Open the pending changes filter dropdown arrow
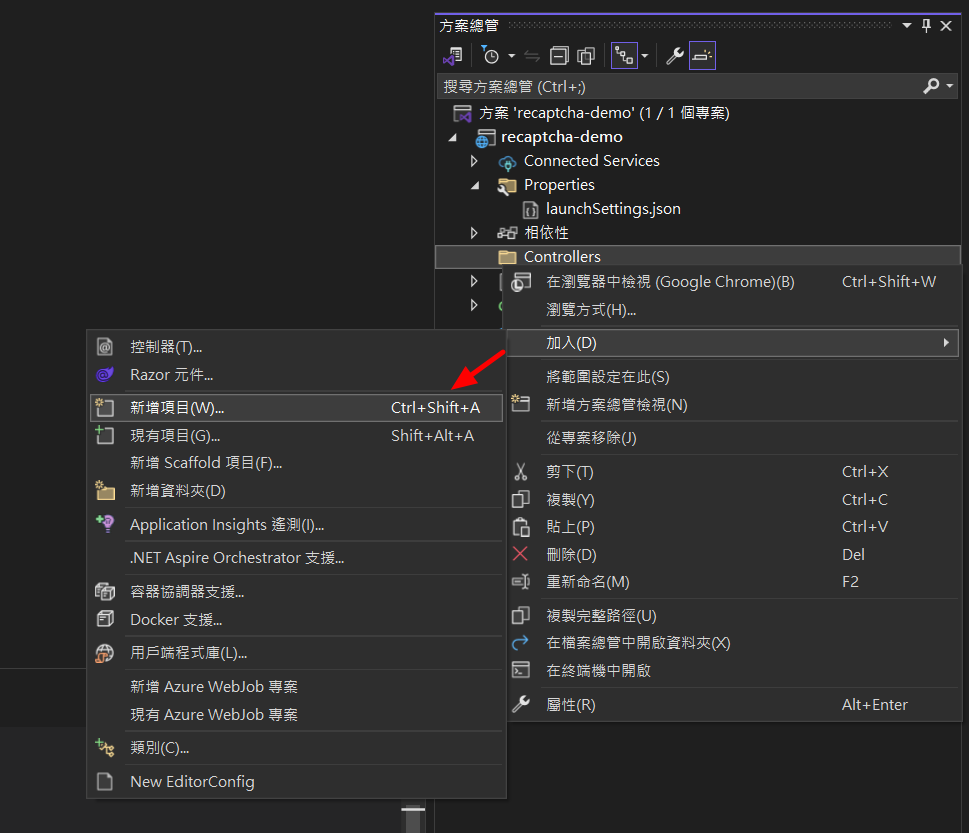The height and width of the screenshot is (833, 969). coord(512,56)
